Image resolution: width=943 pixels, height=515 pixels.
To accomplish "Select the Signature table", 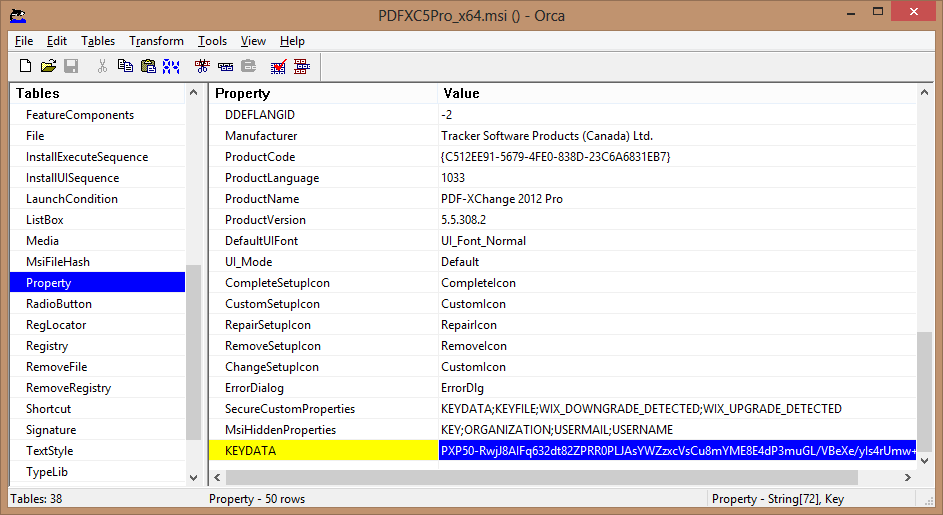I will click(97, 430).
